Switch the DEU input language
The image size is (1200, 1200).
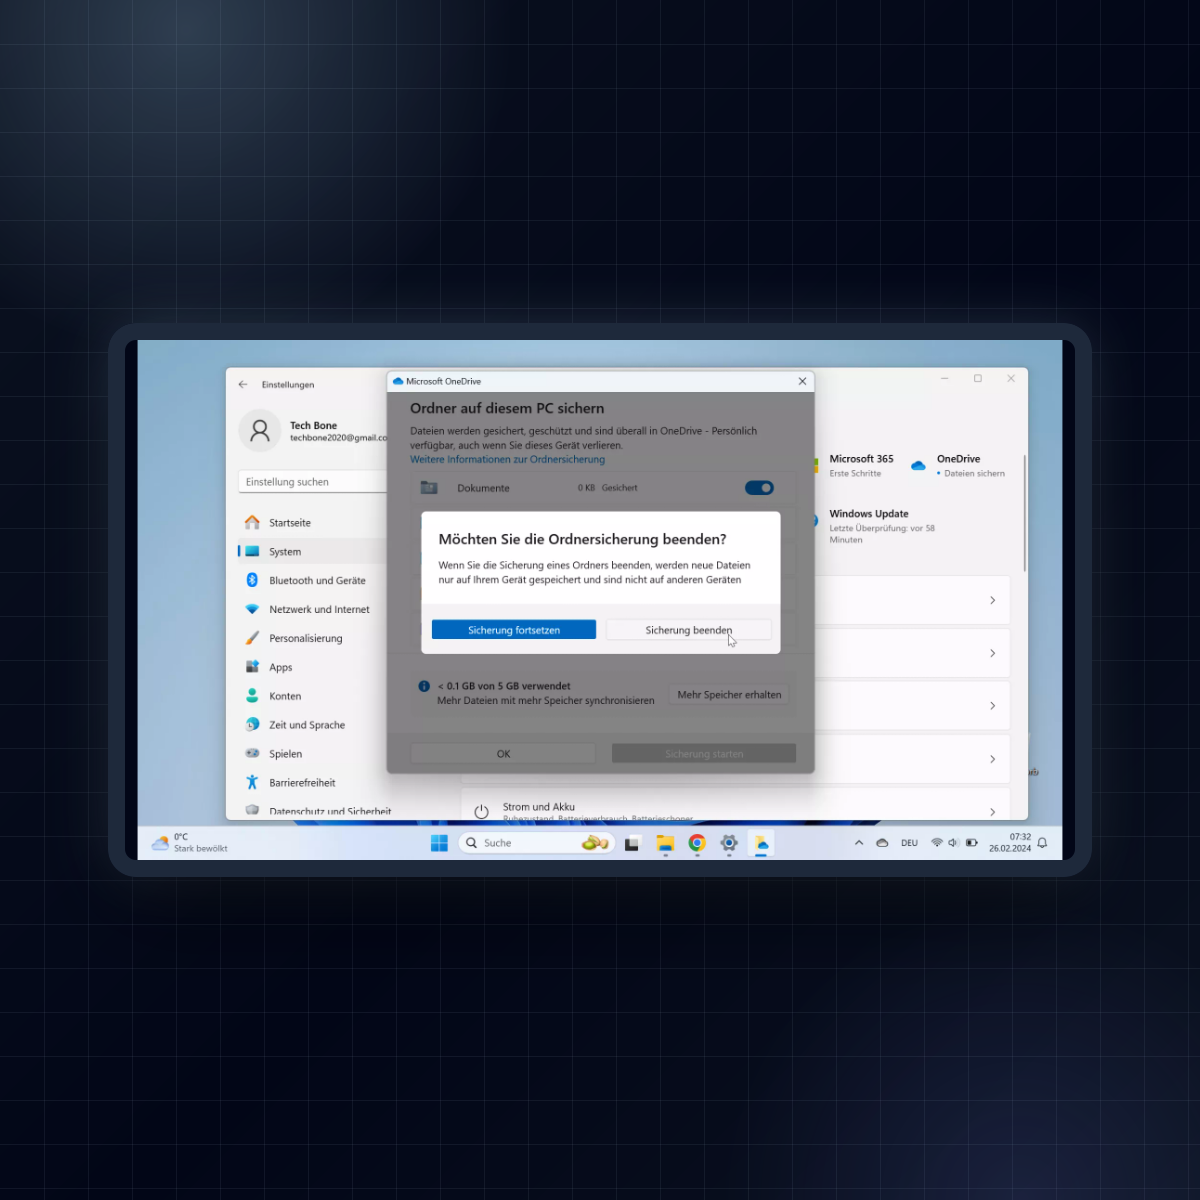909,843
